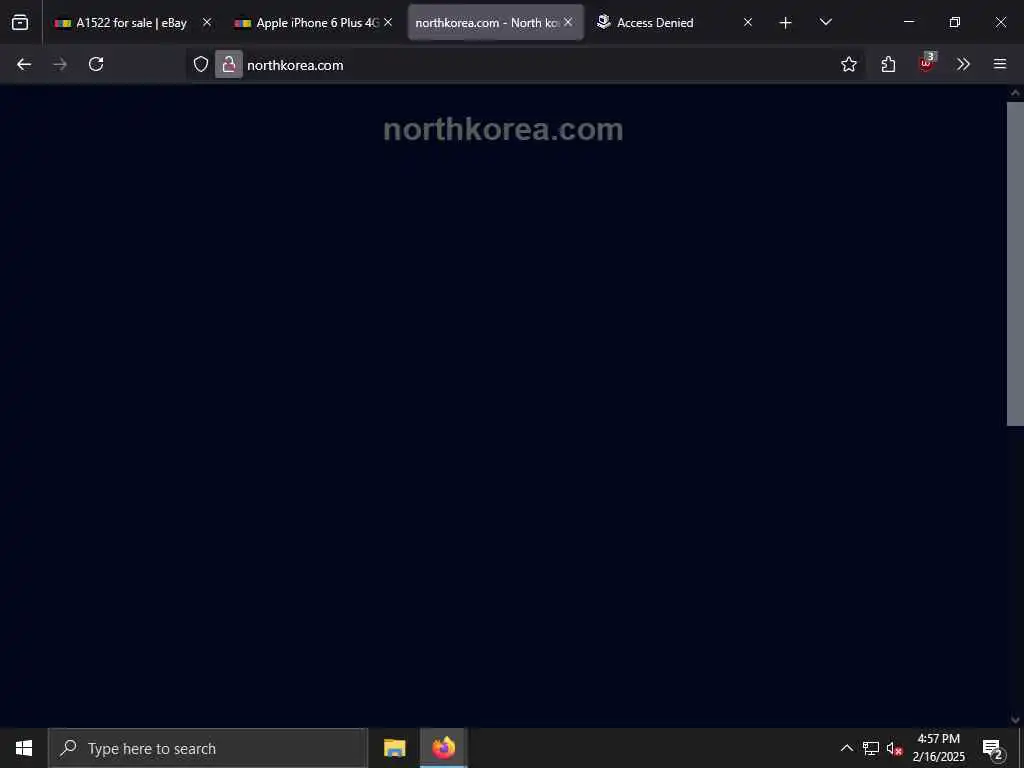This screenshot has height=768, width=1024.
Task: Open muted volume tray icon
Action: pyautogui.click(x=894, y=748)
